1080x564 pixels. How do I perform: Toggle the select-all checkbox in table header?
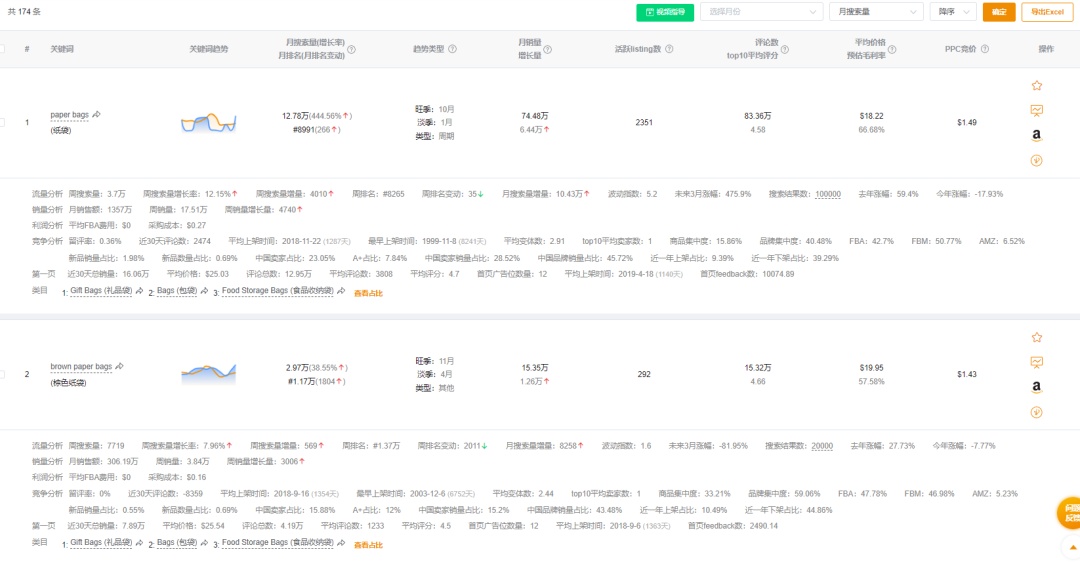[x=2, y=49]
